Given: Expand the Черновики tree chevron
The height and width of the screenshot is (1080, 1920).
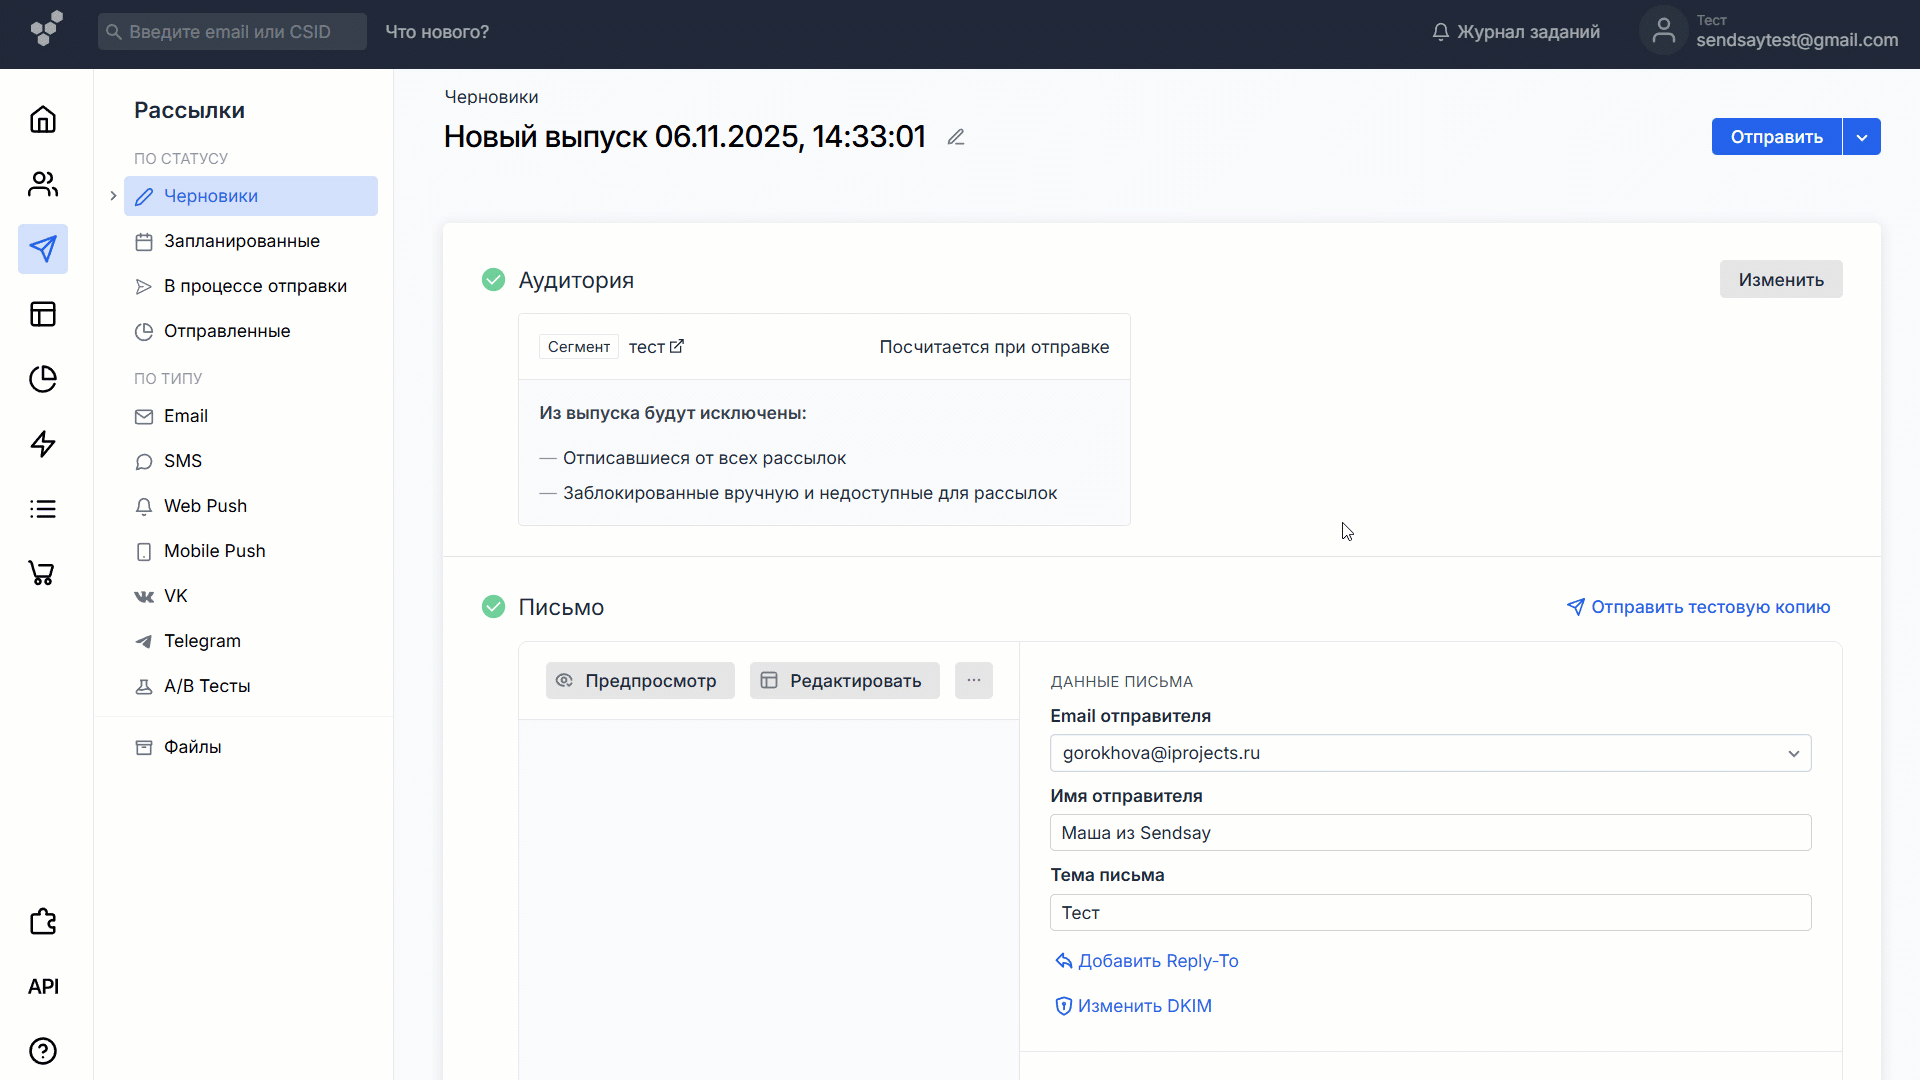Looking at the screenshot, I should (x=112, y=196).
